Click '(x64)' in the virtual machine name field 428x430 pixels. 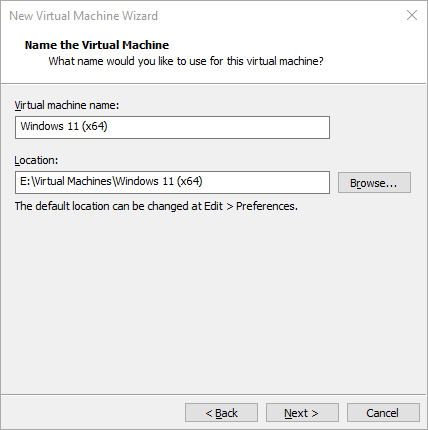pyautogui.click(x=95, y=127)
